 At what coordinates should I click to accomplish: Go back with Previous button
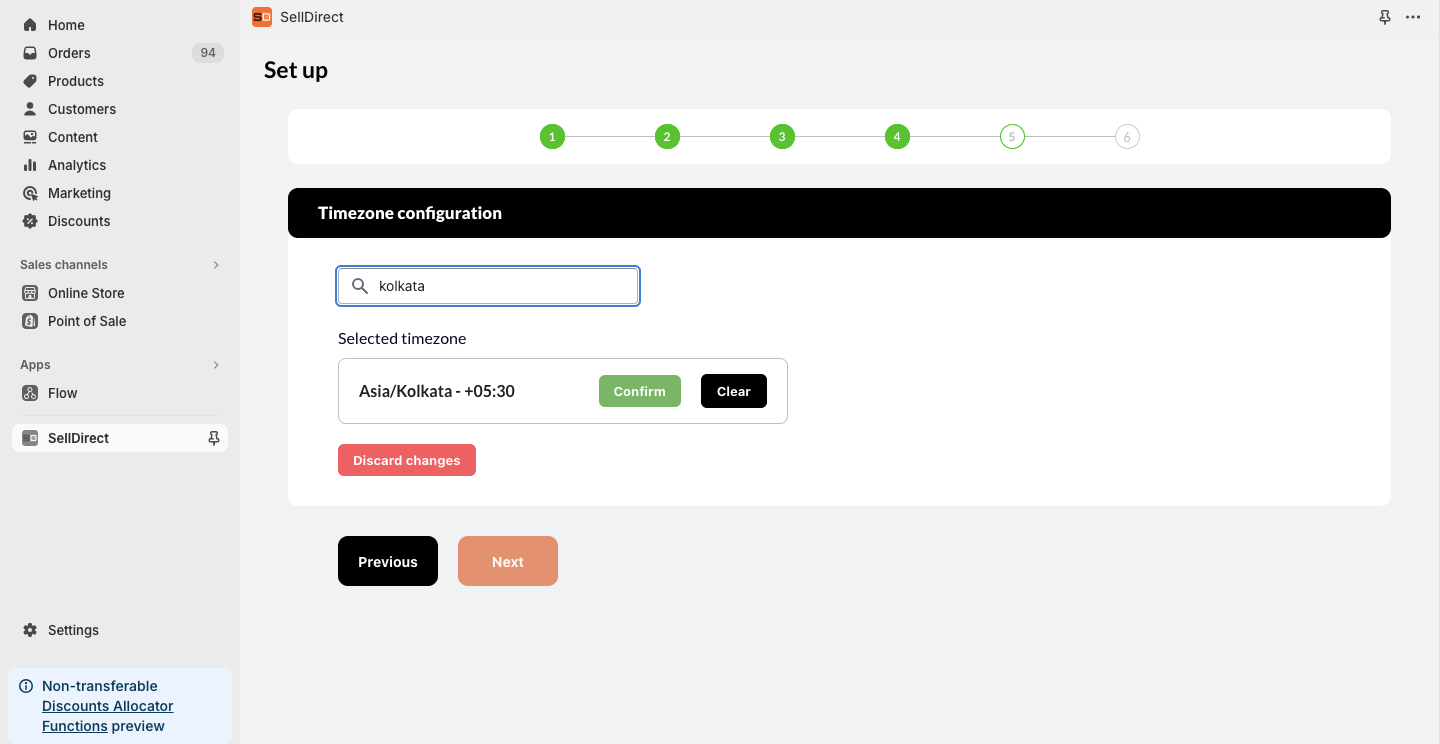coord(388,561)
